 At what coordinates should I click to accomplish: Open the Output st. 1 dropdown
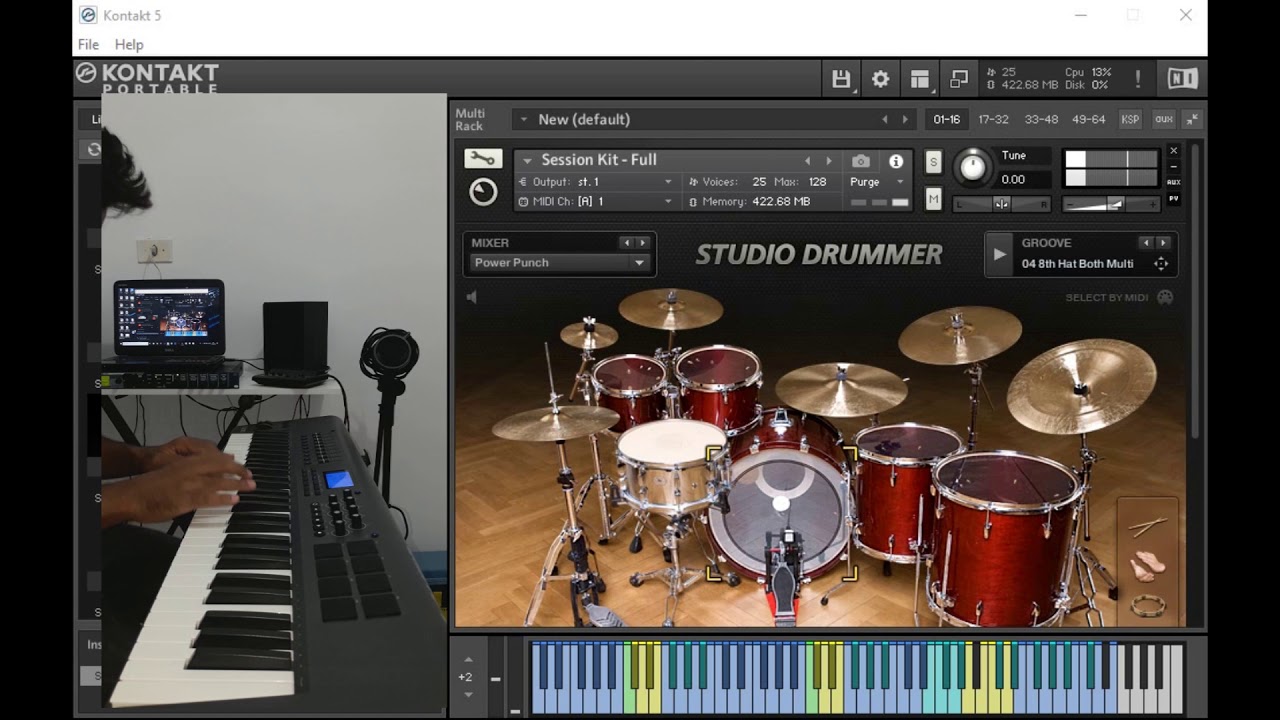click(x=596, y=182)
